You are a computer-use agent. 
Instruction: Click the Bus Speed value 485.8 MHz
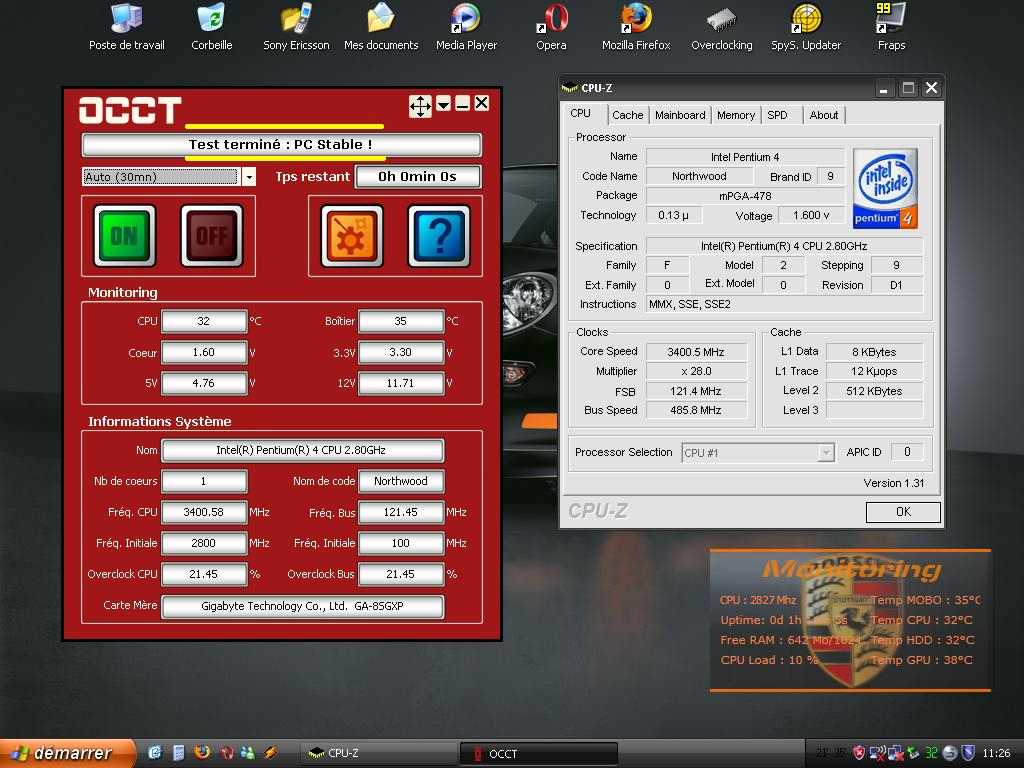pos(696,410)
